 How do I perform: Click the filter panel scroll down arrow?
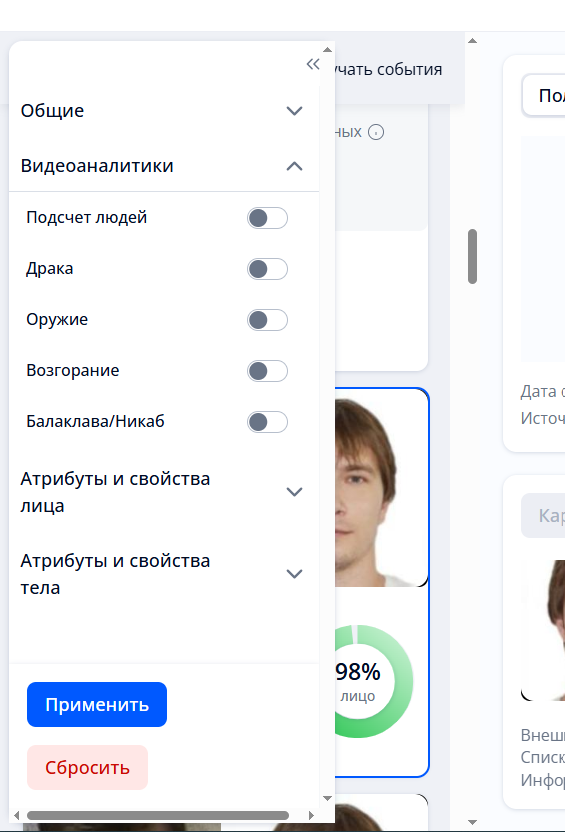327,798
